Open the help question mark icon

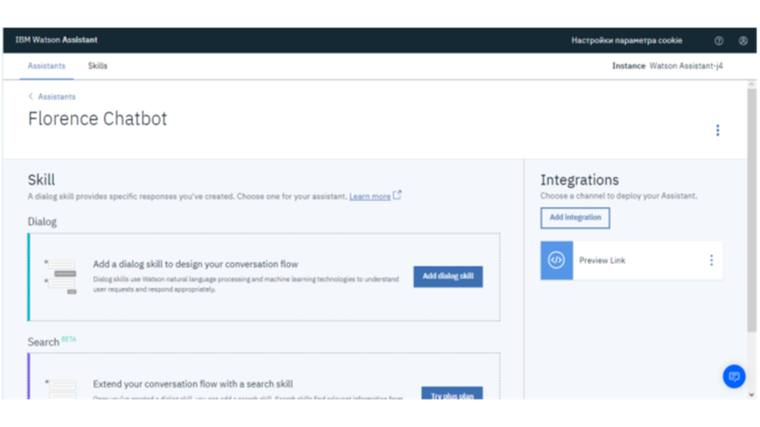click(718, 41)
